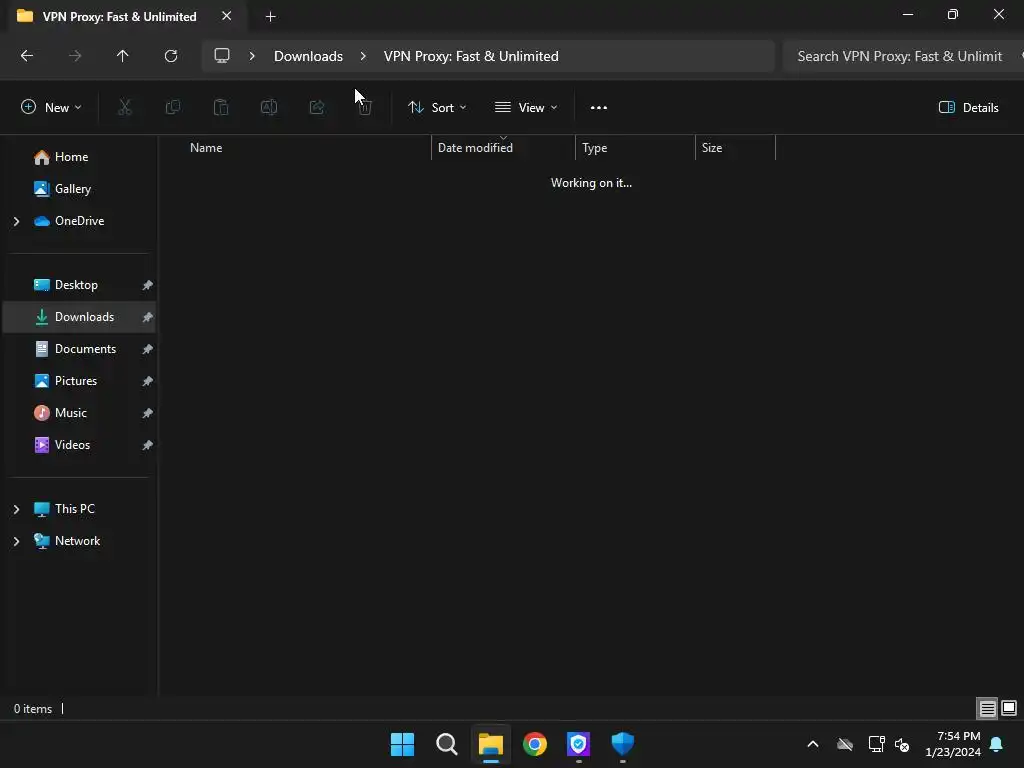Image resolution: width=1024 pixels, height=768 pixels.
Task: Click the Cut scissors icon
Action: tap(125, 107)
